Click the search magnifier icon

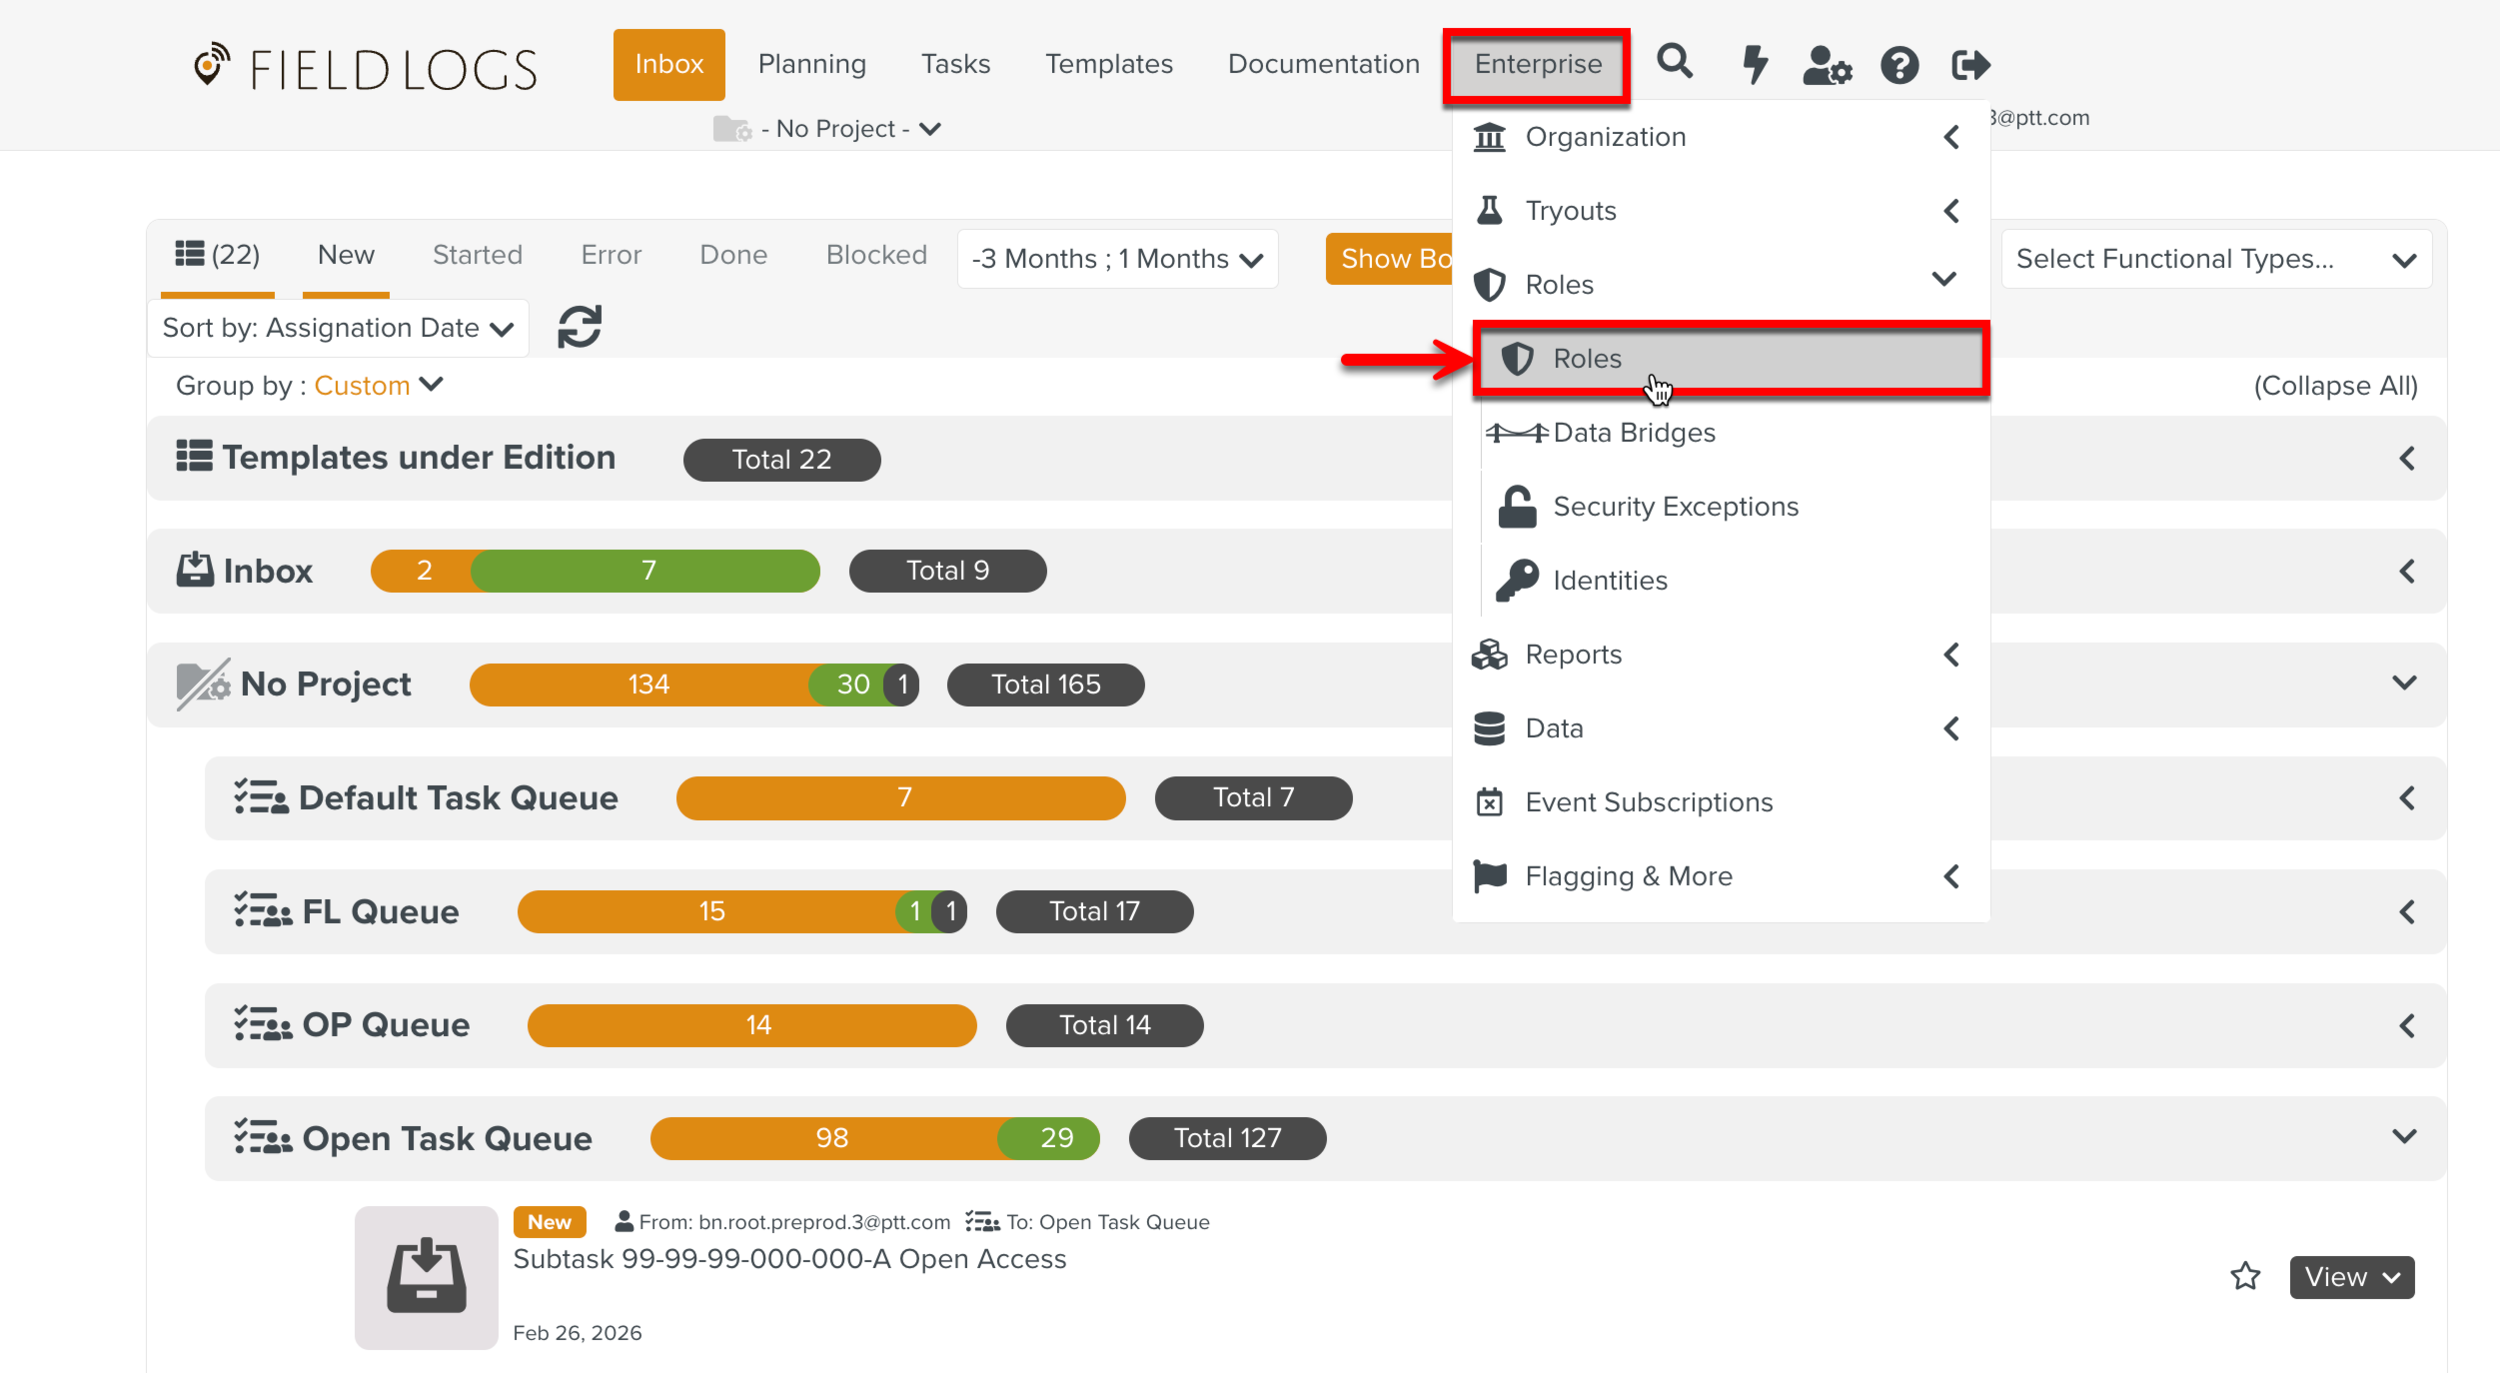click(1675, 63)
